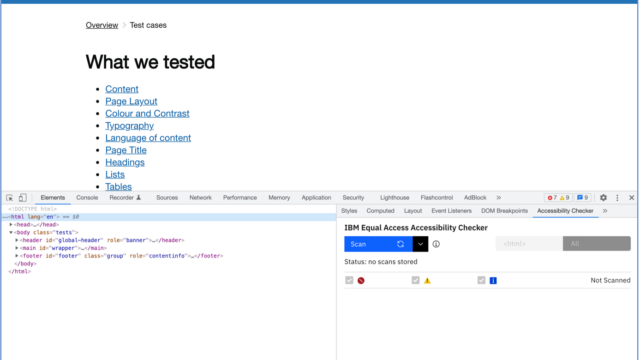Click the html element focus field
Image resolution: width=640 pixels, height=360 pixels.
click(529, 244)
